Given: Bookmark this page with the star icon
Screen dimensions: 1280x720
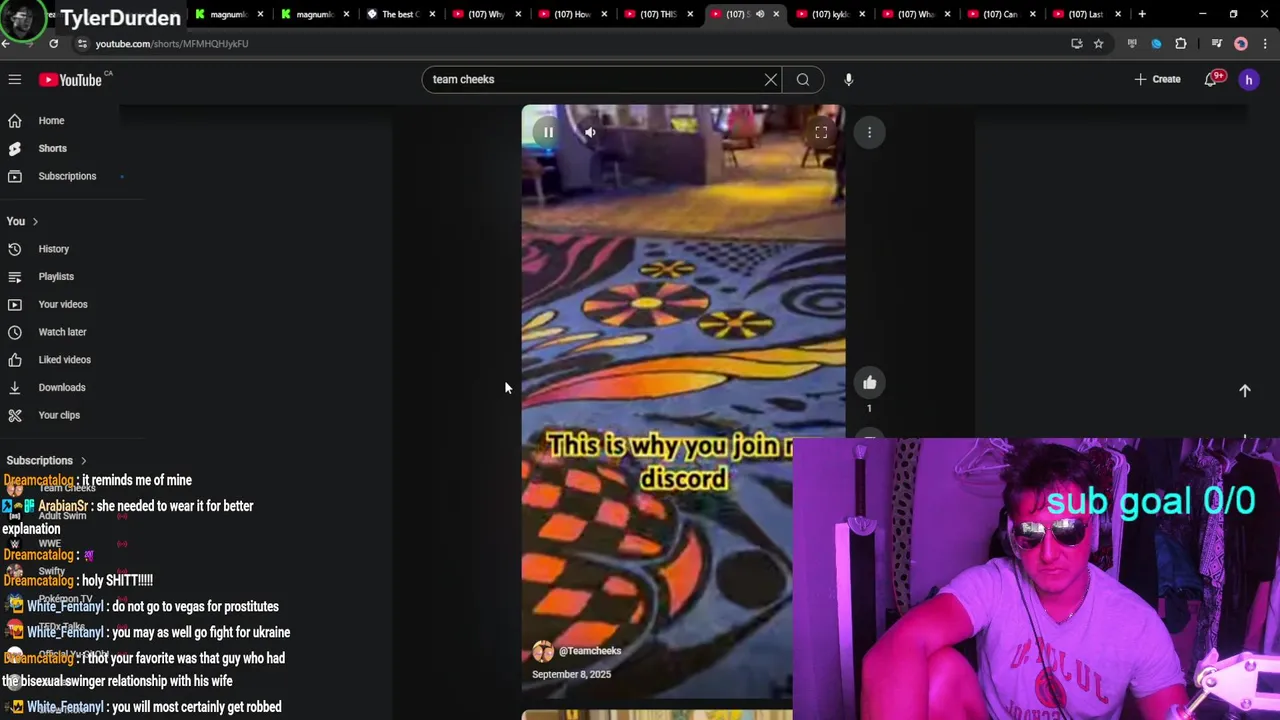Looking at the screenshot, I should click(1098, 44).
